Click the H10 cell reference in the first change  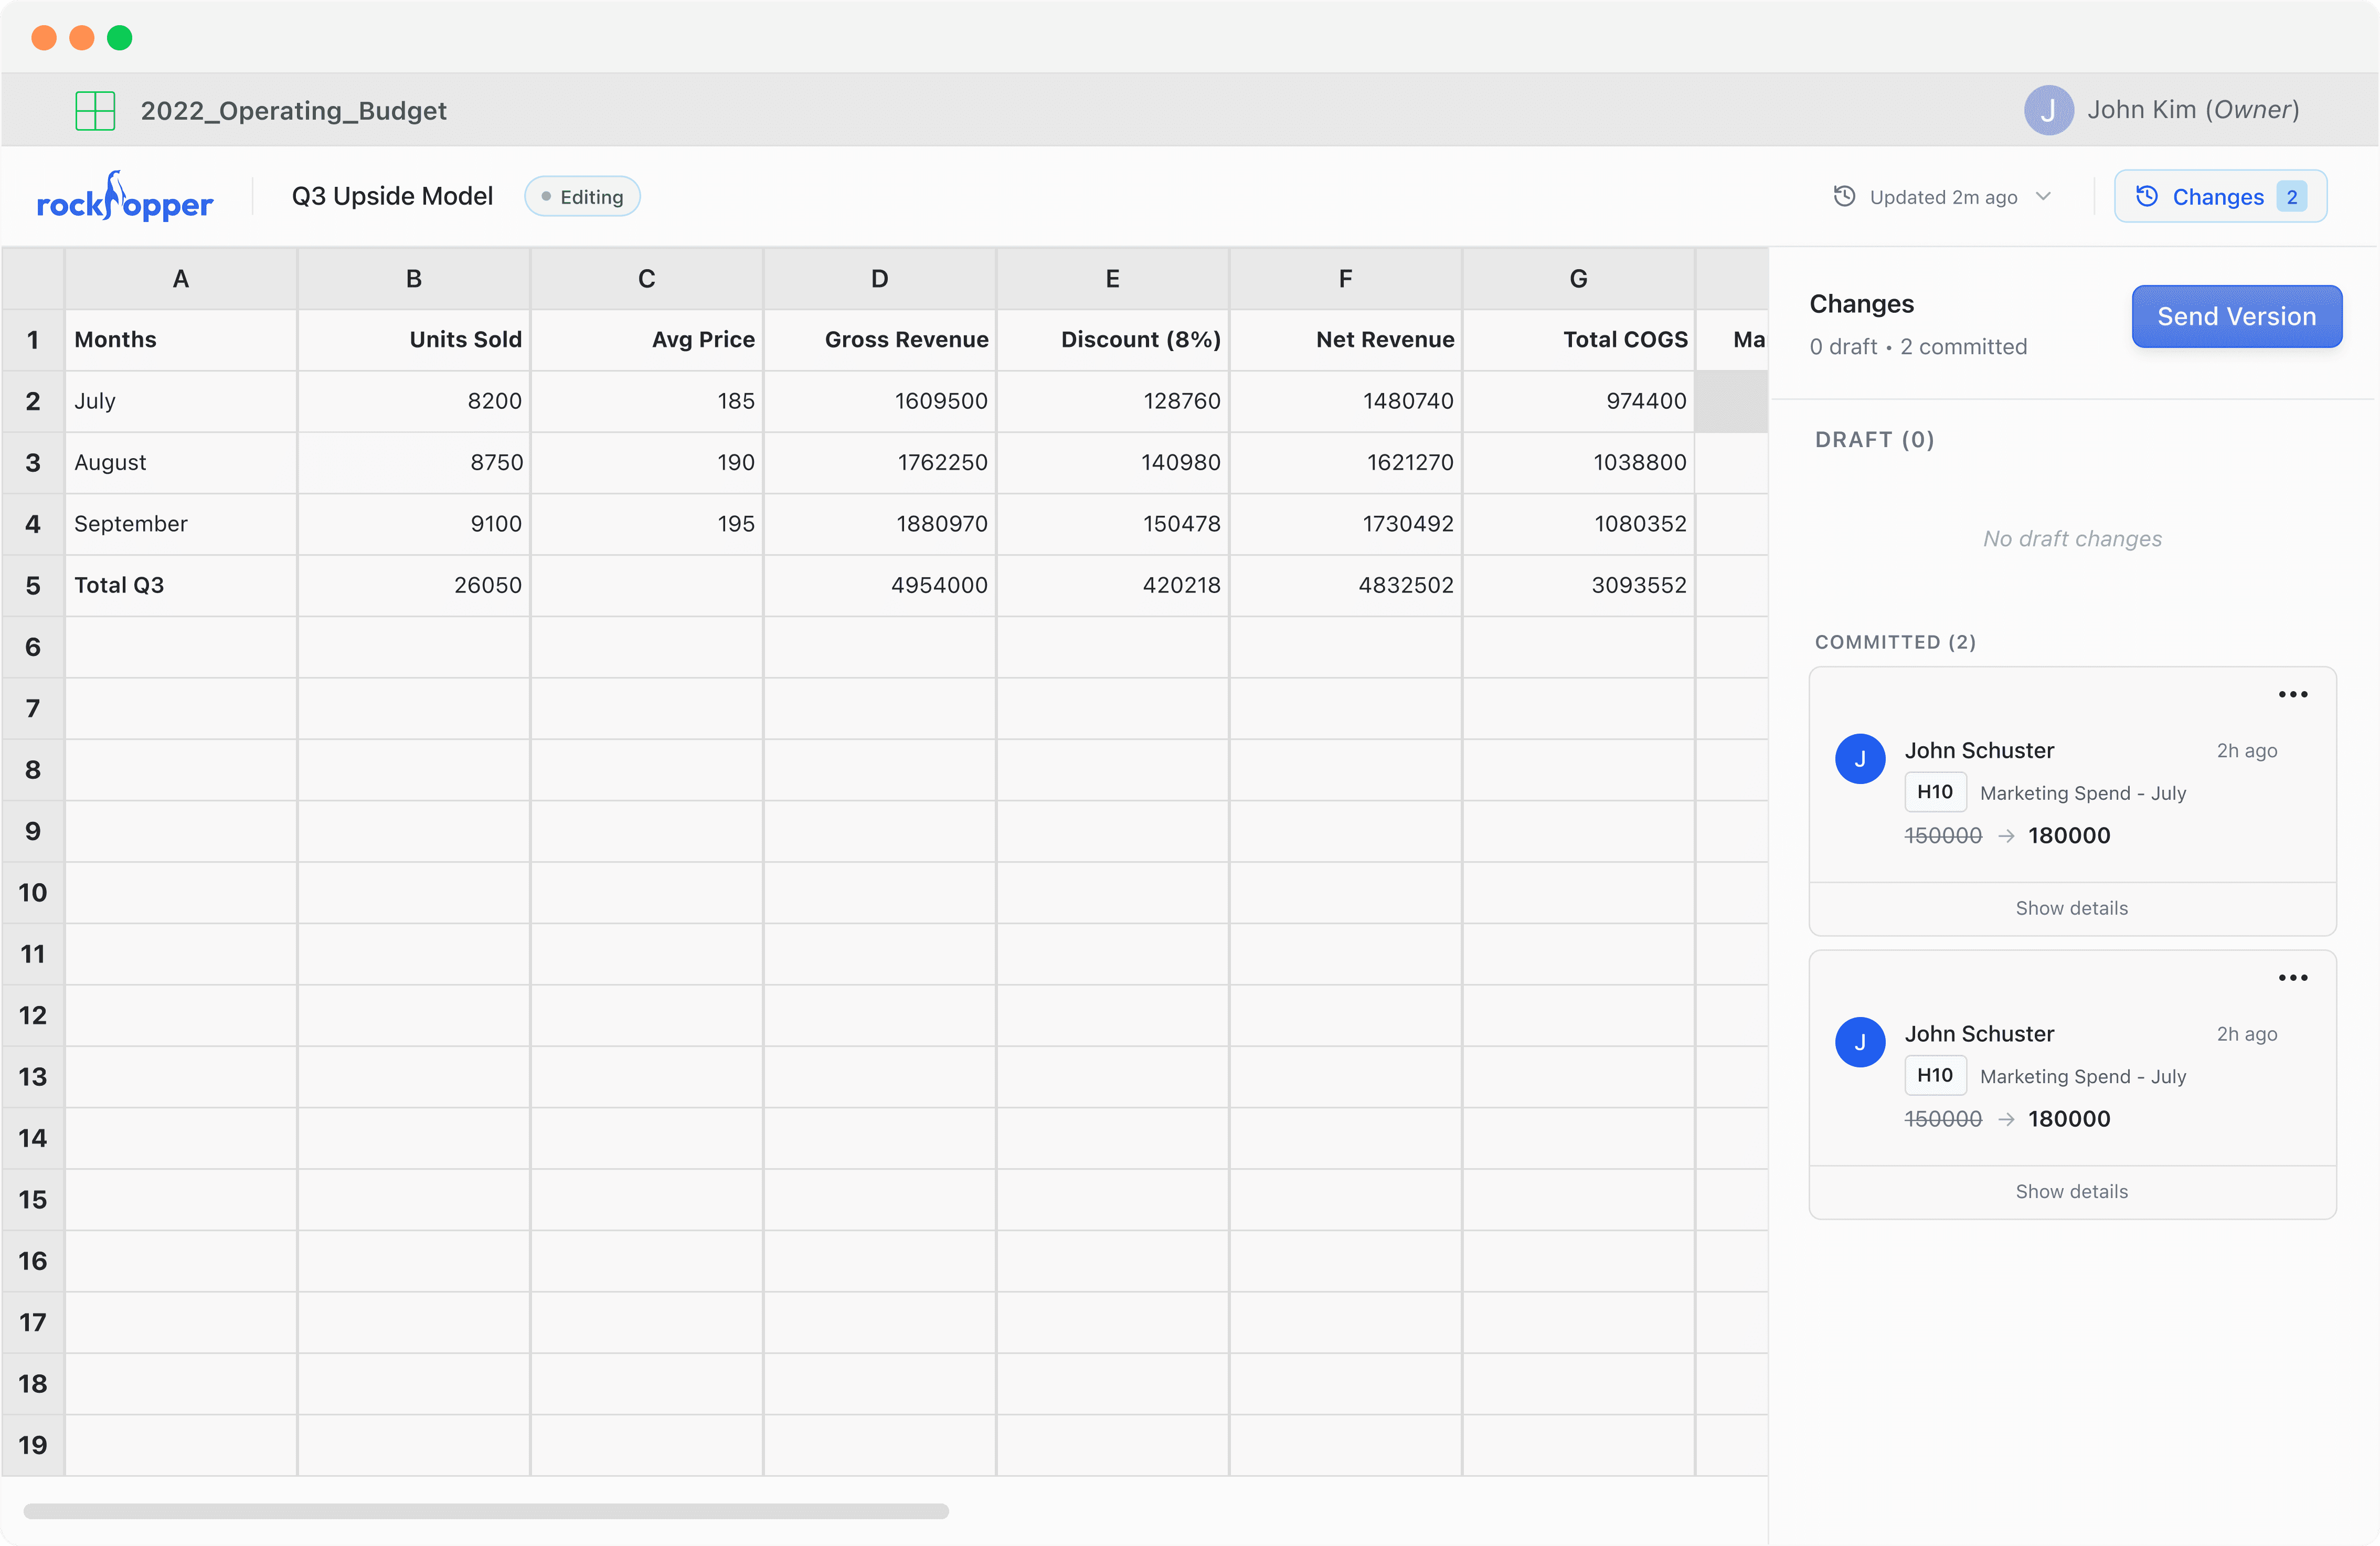[1934, 792]
